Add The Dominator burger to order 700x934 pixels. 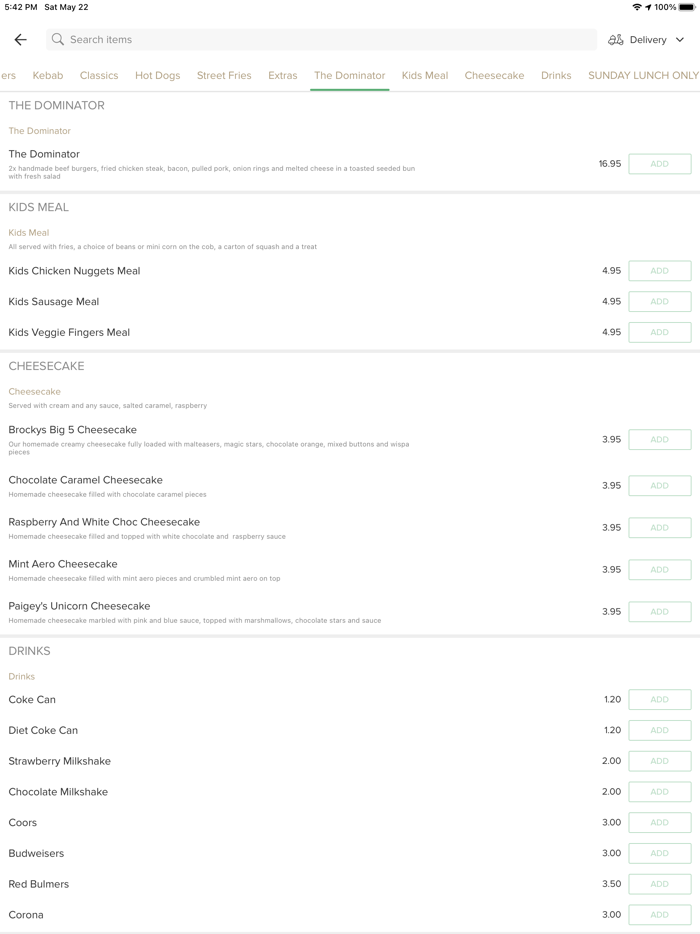point(659,164)
